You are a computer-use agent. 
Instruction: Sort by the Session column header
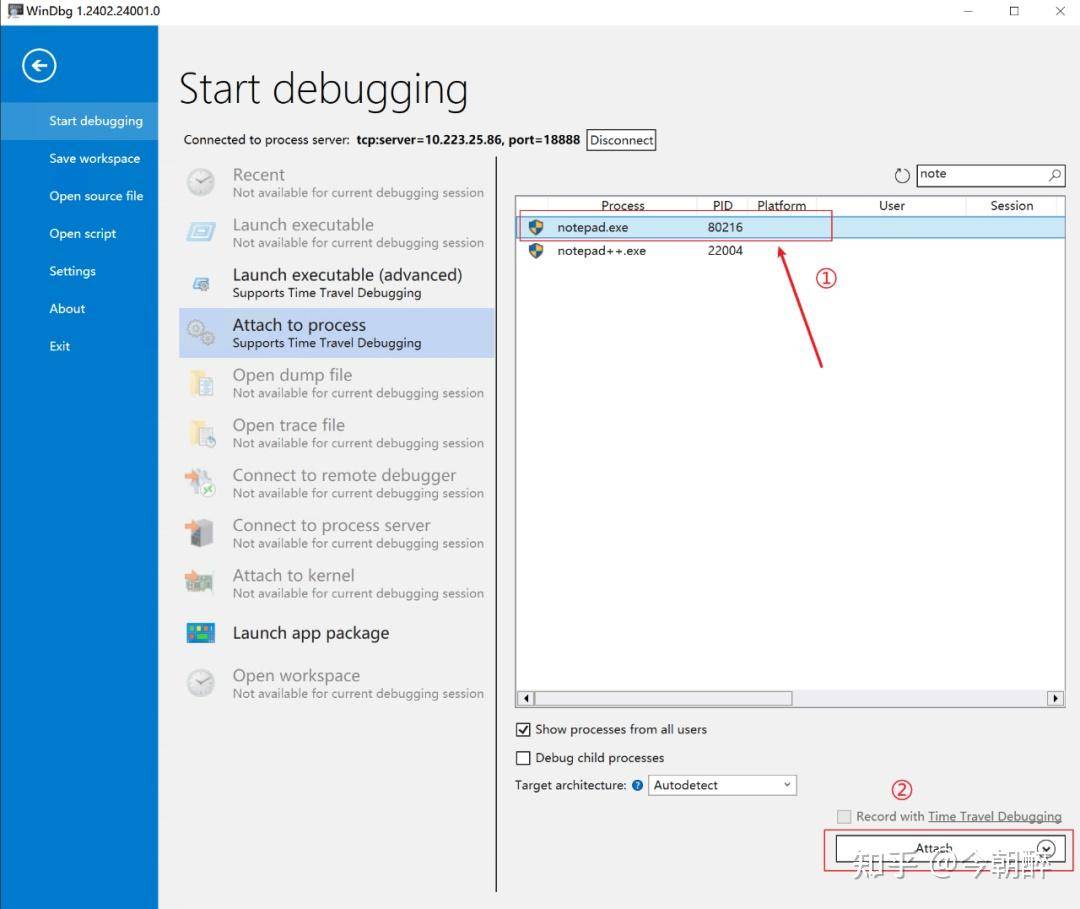tap(1011, 205)
